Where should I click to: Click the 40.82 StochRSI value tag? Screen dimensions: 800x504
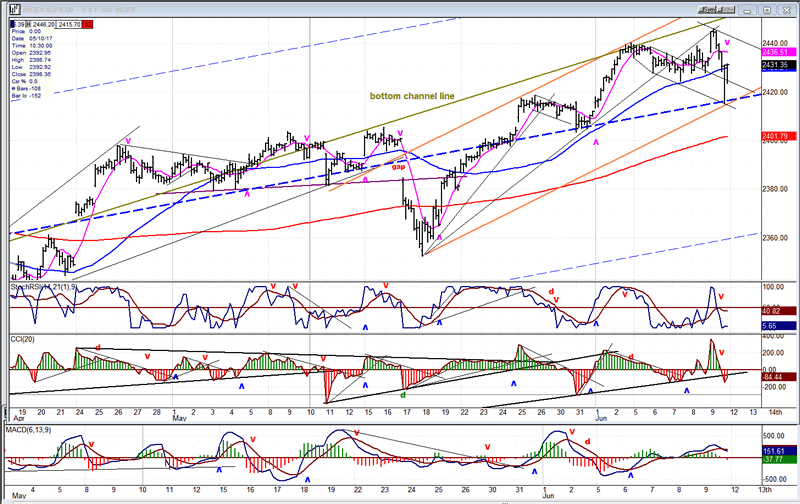(777, 311)
